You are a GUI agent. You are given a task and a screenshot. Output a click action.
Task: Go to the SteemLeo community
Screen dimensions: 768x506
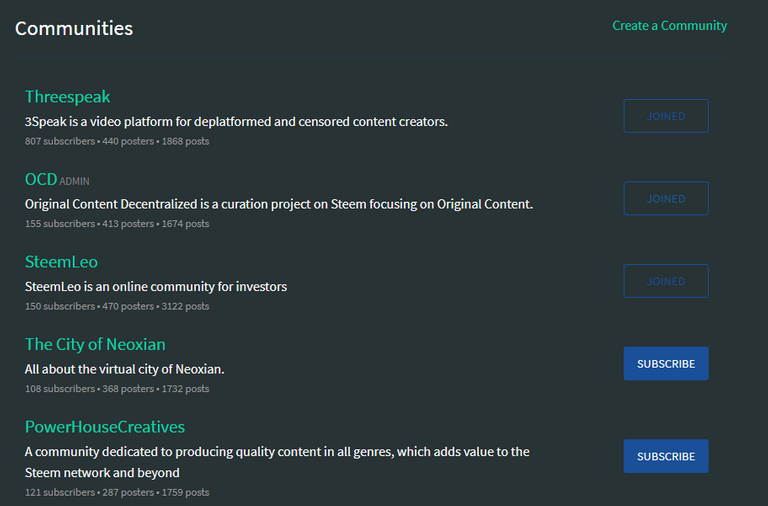(61, 262)
